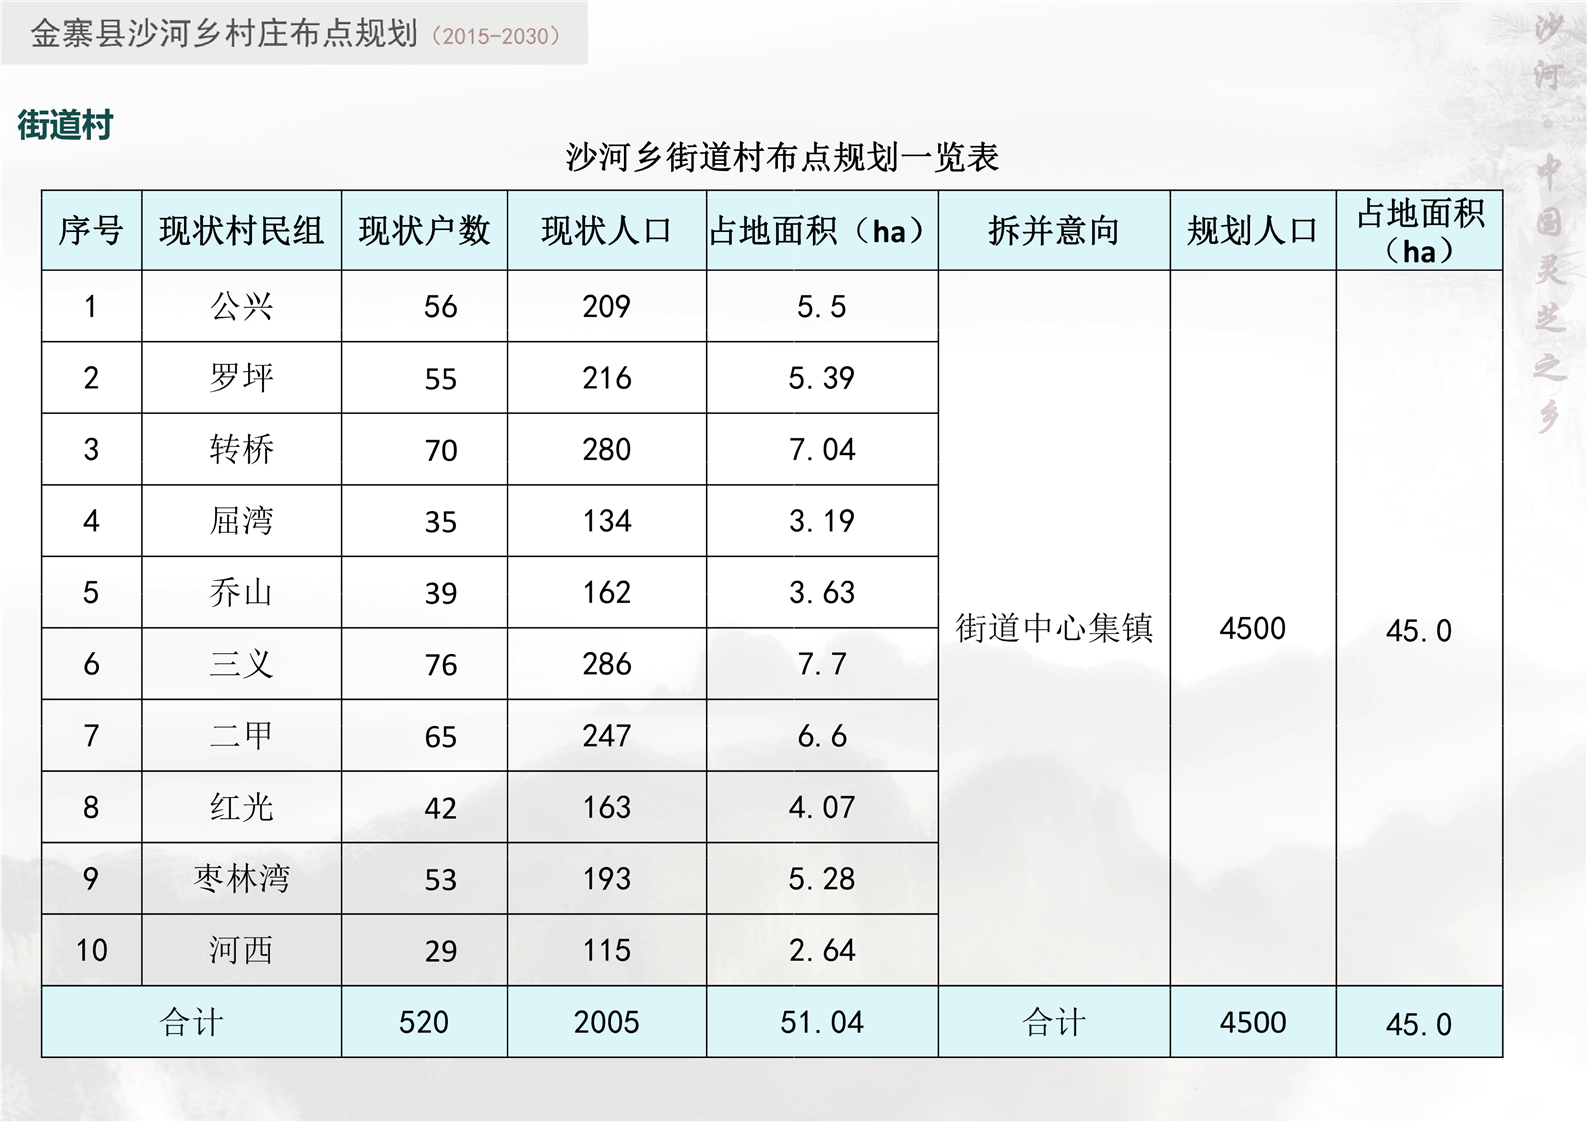Image resolution: width=1587 pixels, height=1122 pixels.
Task: Select village group cell 公兴
Action: click(241, 306)
